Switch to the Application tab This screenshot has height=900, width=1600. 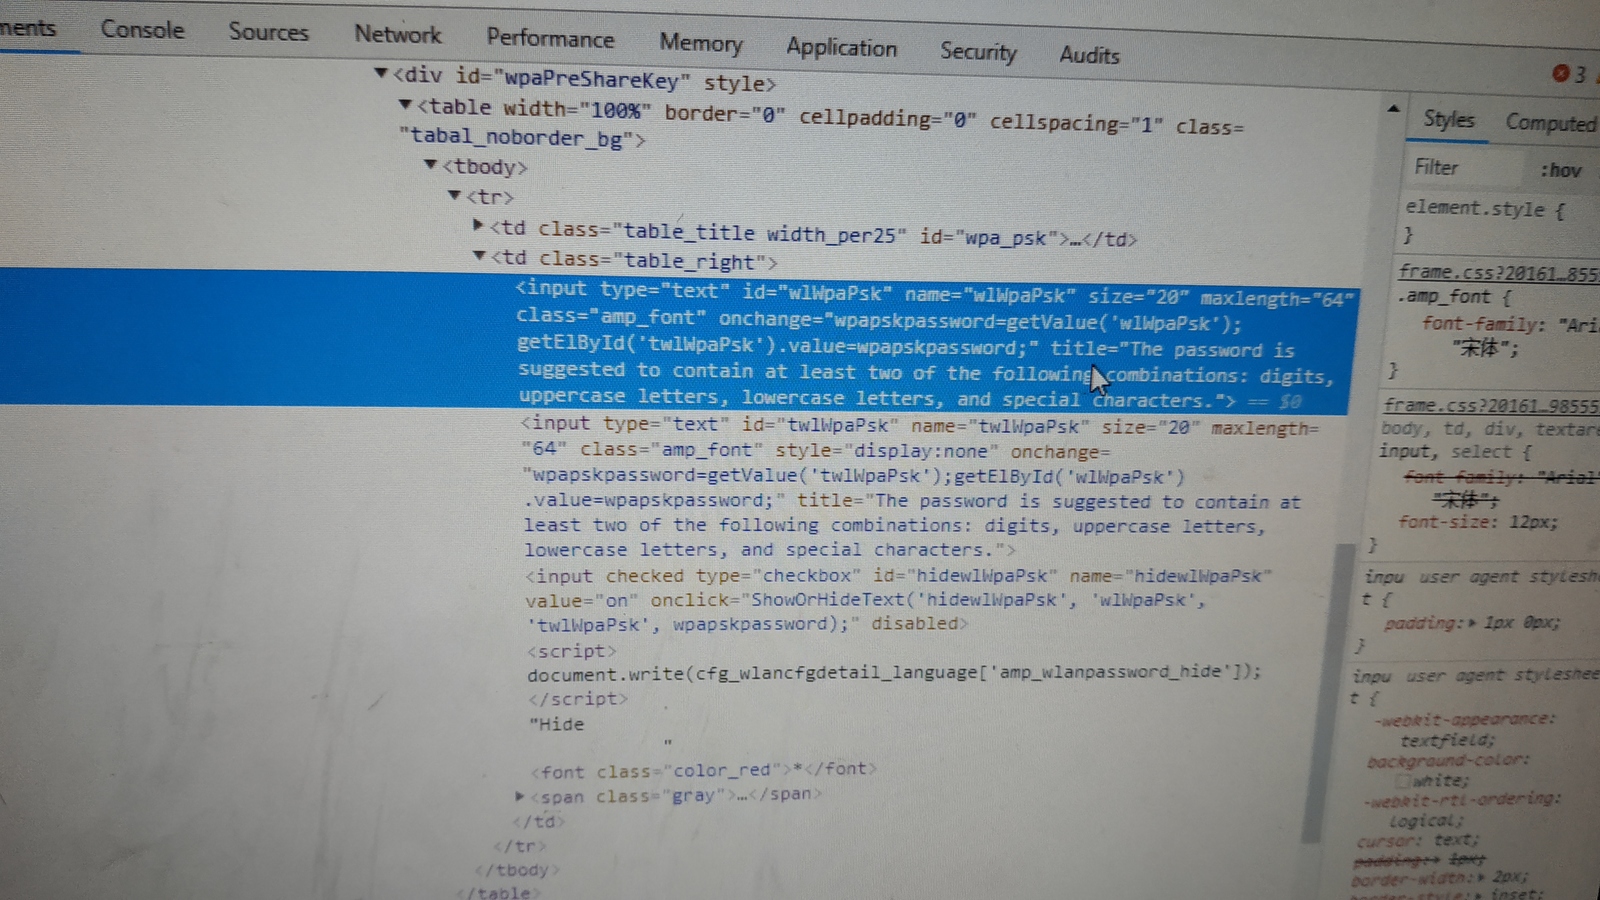[x=841, y=47]
